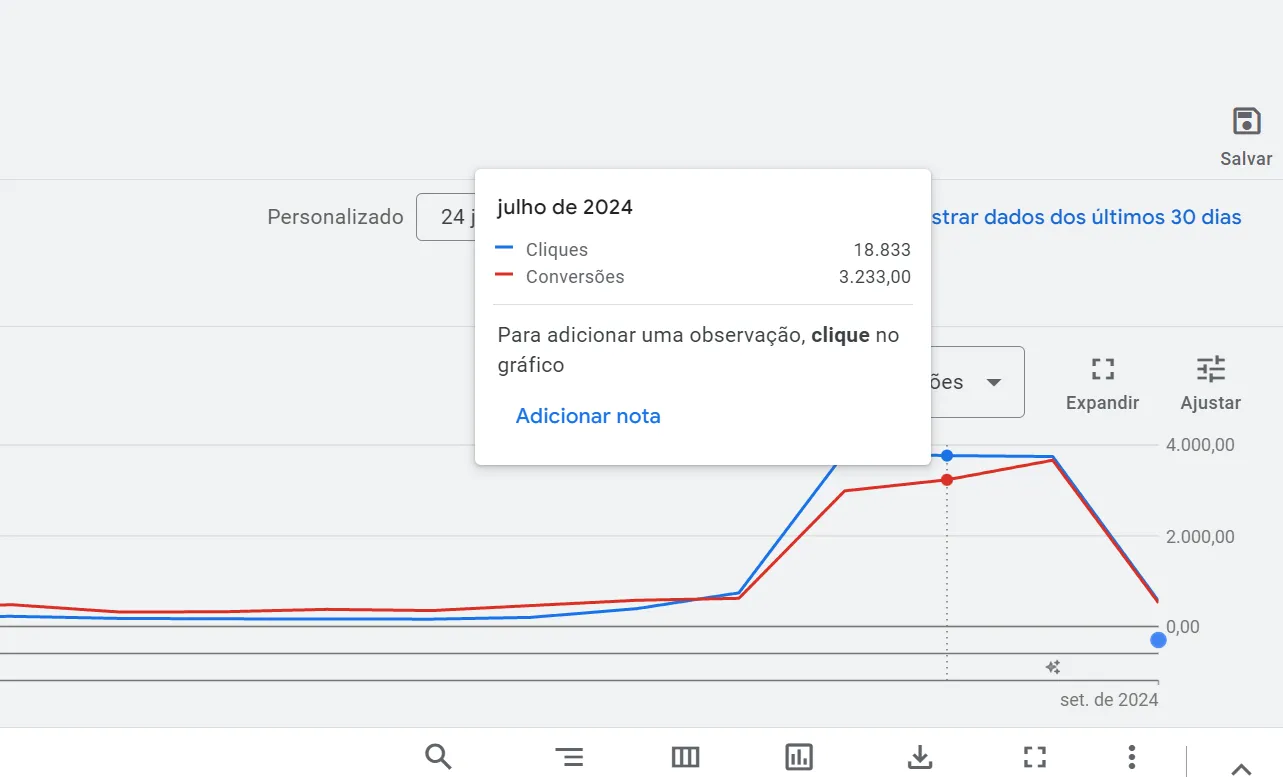Open the Personalizado date range field

pyautogui.click(x=446, y=217)
